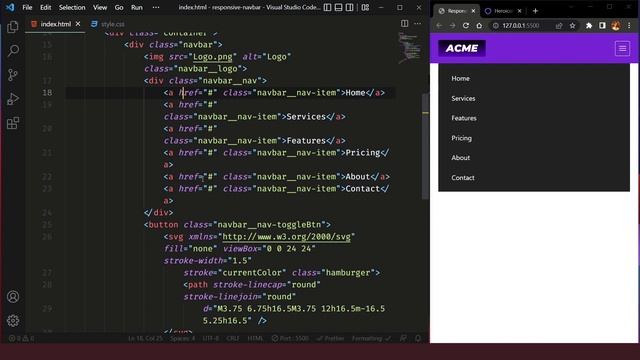Close the Responsive browser tab
The height and width of the screenshot is (360, 640).
pos(473,11)
